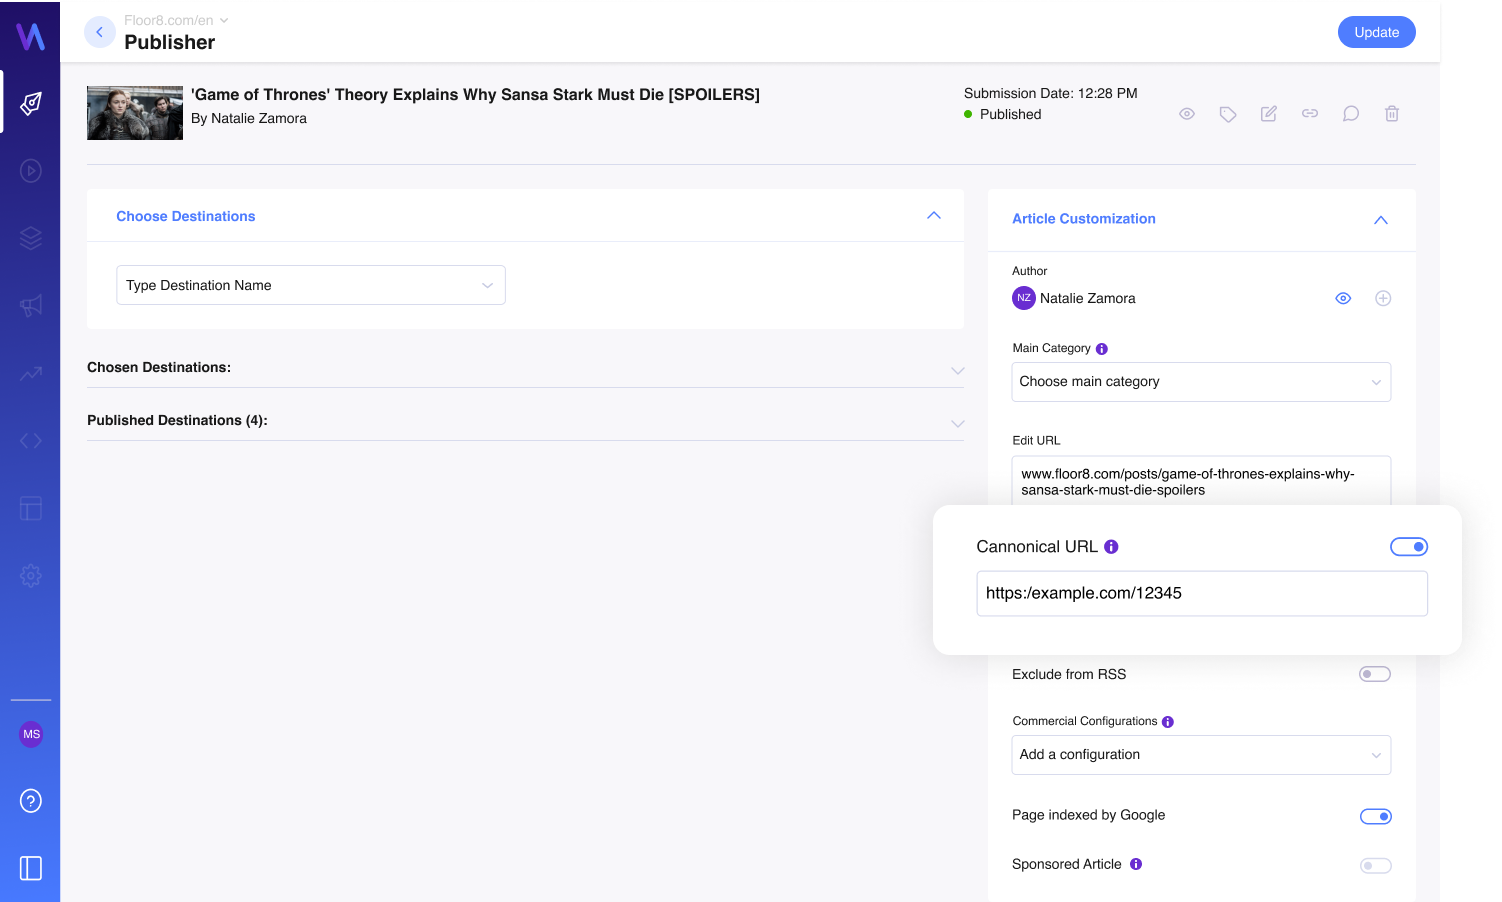1502x902 pixels.
Task: Open the video play sidebar icon
Action: point(31,171)
